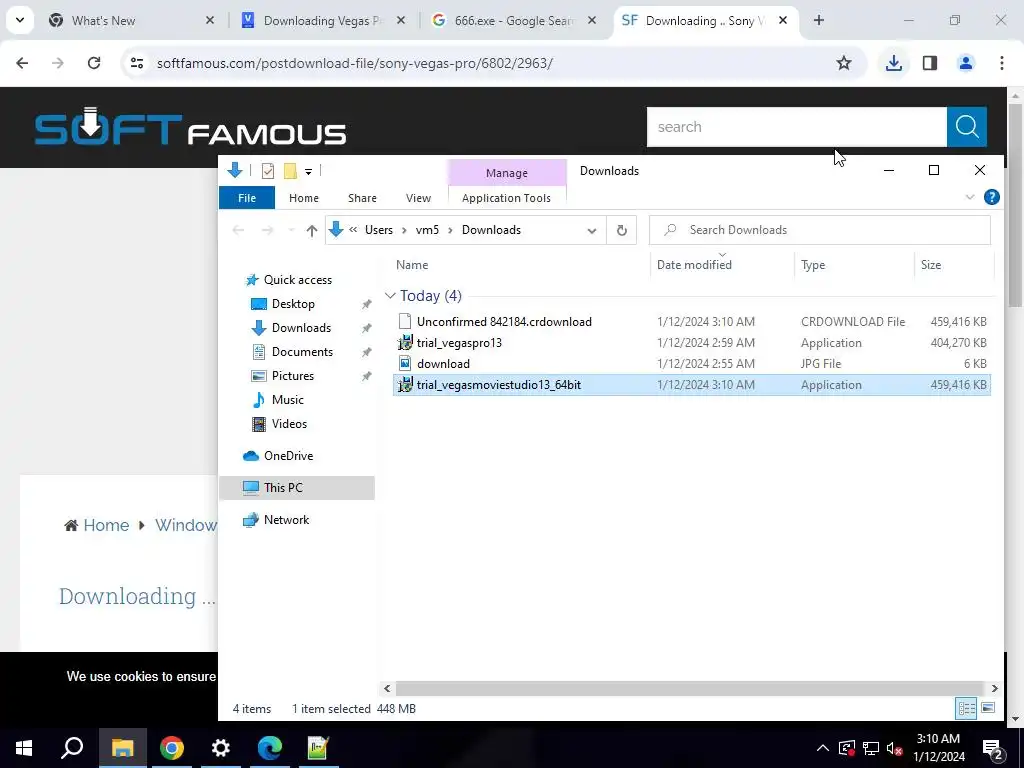This screenshot has width=1024, height=768.
Task: Click the Soft Famous search magnifier button
Action: 967,127
